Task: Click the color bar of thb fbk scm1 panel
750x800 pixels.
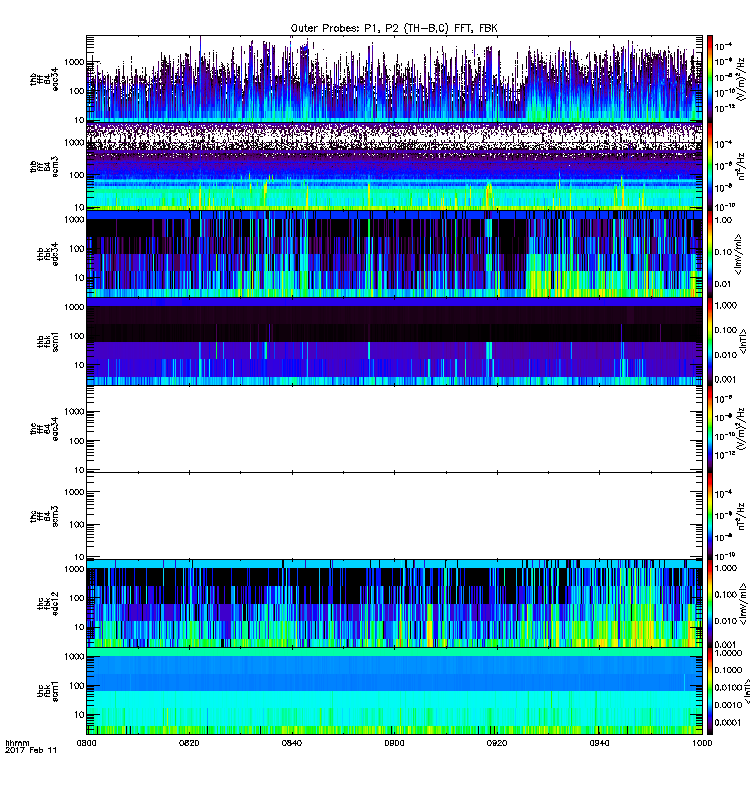Action: [710, 341]
